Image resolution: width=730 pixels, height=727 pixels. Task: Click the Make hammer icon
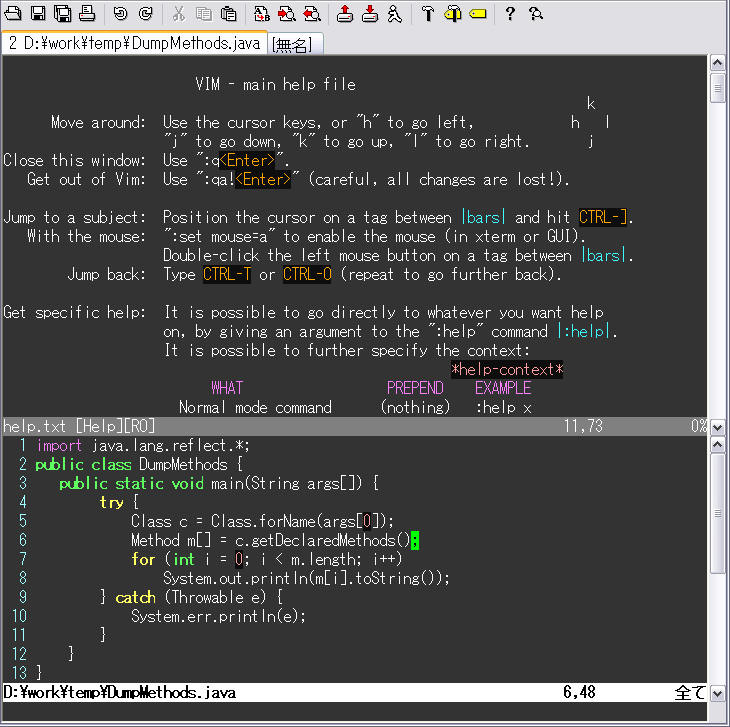tap(427, 13)
